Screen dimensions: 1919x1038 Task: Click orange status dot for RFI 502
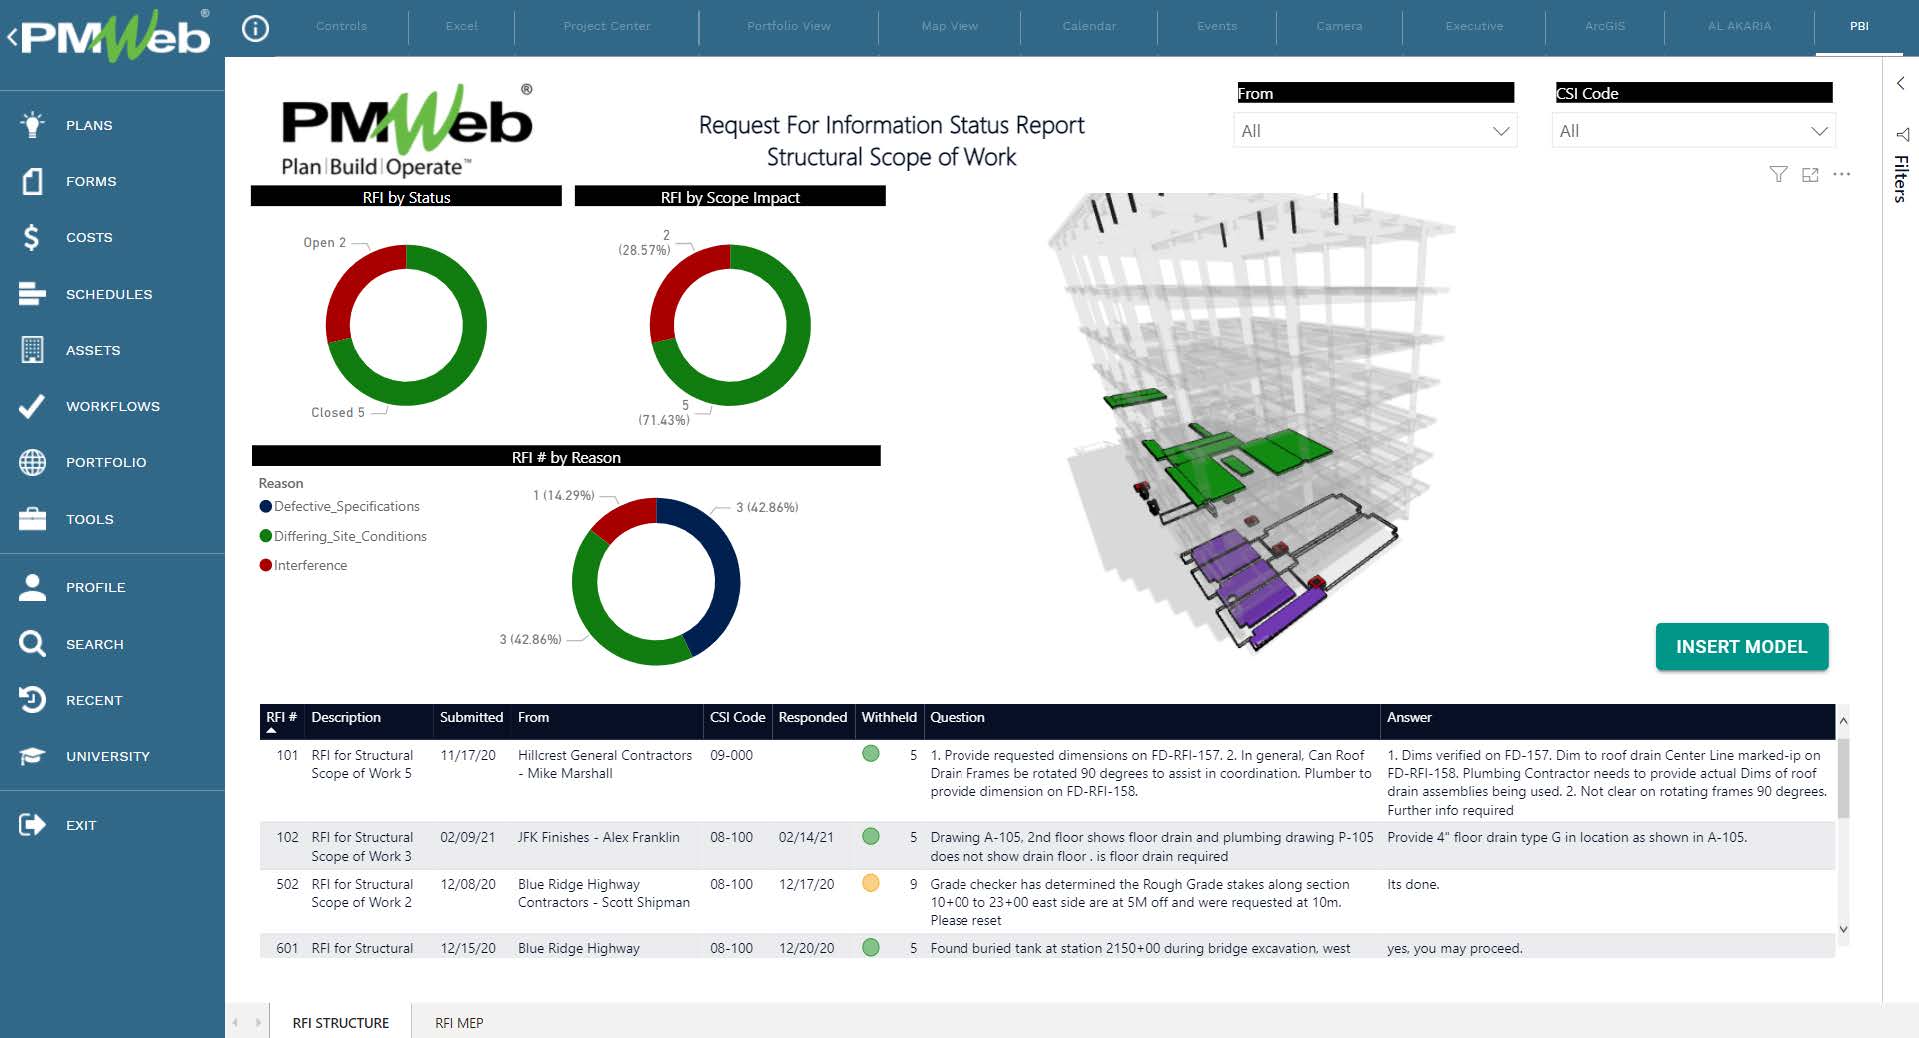tap(871, 883)
